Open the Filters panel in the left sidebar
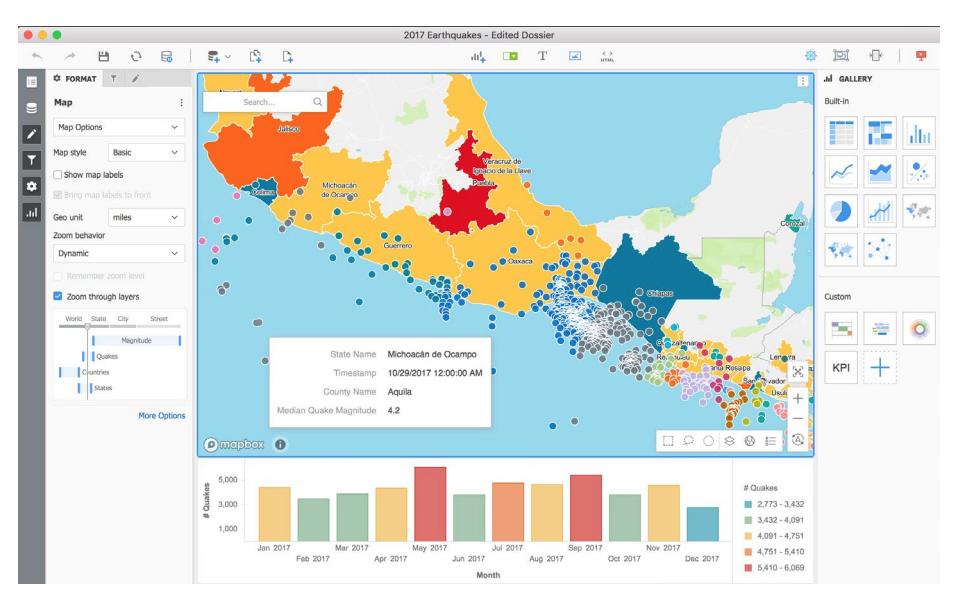 (x=34, y=160)
